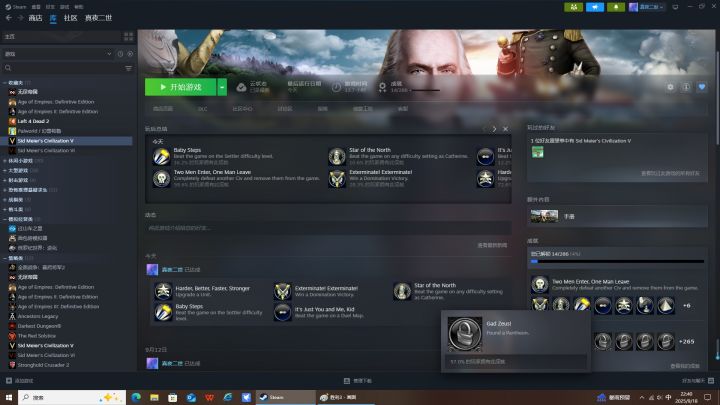The height and width of the screenshot is (405, 720).
Task: Go forward with the right arrow
Action: click(20, 17)
